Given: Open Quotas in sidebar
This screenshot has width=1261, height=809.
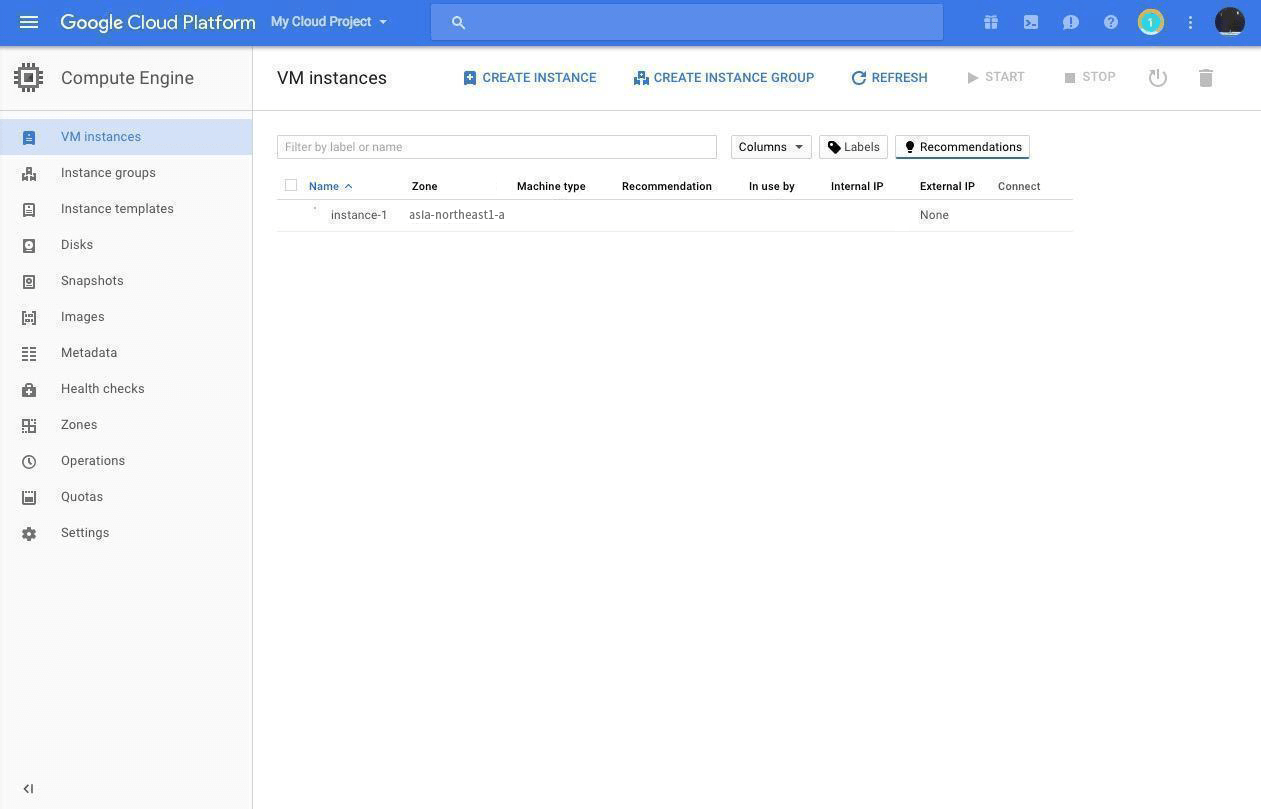Looking at the screenshot, I should 126,497.
